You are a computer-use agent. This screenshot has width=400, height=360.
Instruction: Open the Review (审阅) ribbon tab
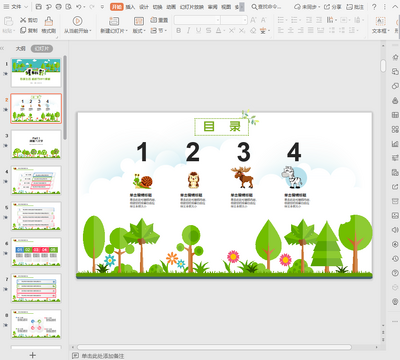pyautogui.click(x=213, y=7)
